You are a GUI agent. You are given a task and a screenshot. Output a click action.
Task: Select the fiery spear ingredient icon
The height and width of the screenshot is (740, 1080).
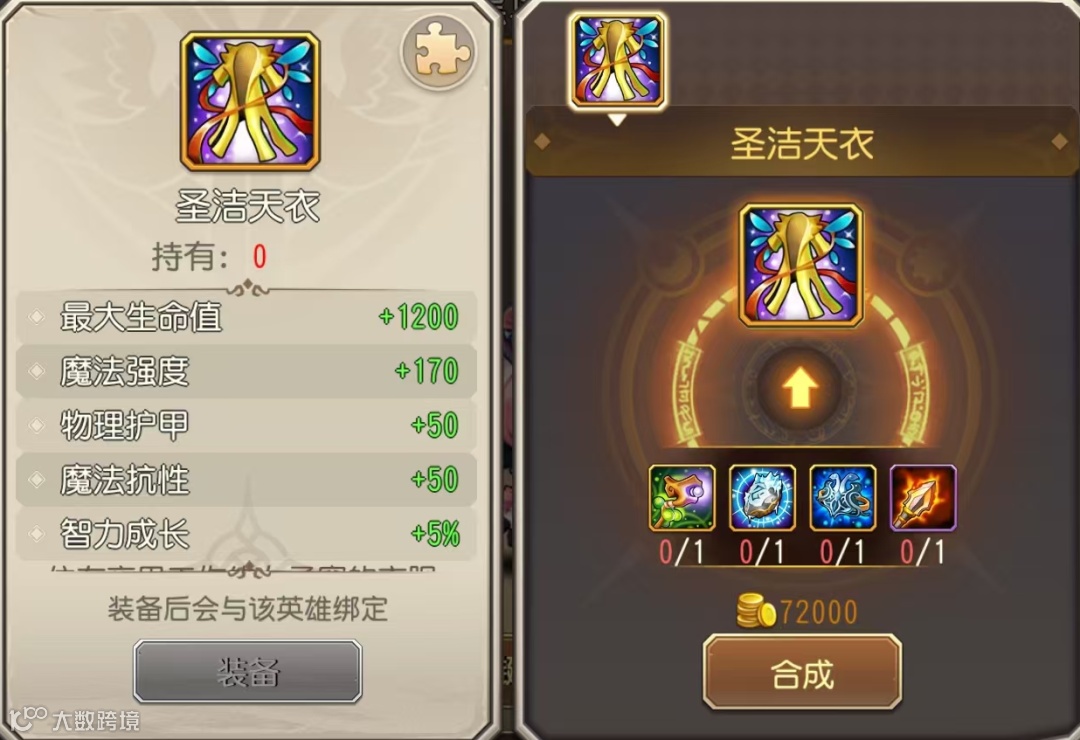tap(923, 497)
